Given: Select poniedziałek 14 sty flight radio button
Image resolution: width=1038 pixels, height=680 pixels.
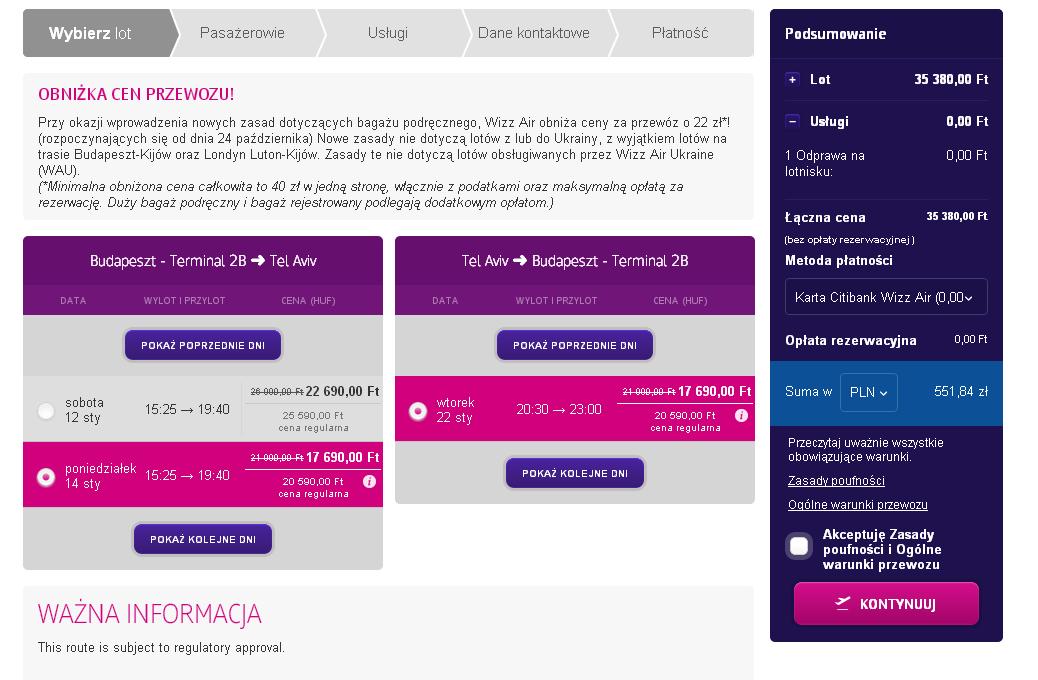Looking at the screenshot, I should (x=46, y=476).
